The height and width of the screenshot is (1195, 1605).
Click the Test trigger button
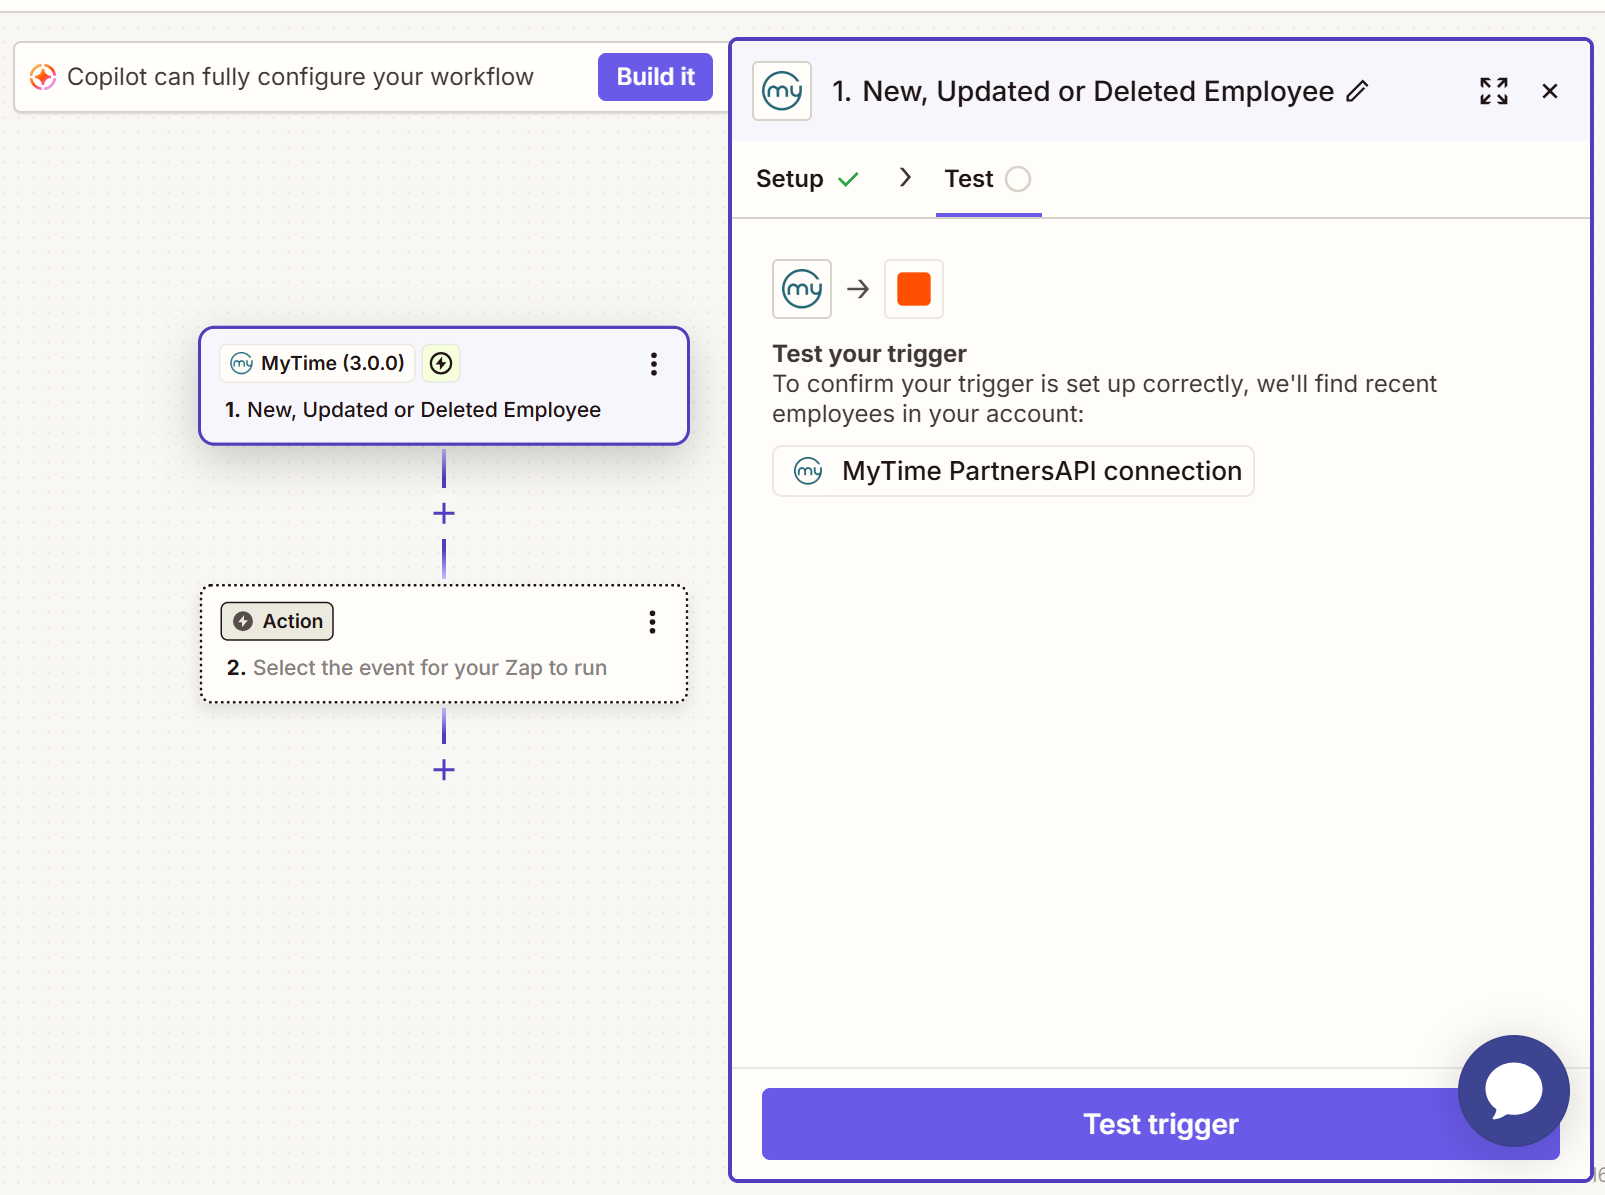pyautogui.click(x=1161, y=1124)
